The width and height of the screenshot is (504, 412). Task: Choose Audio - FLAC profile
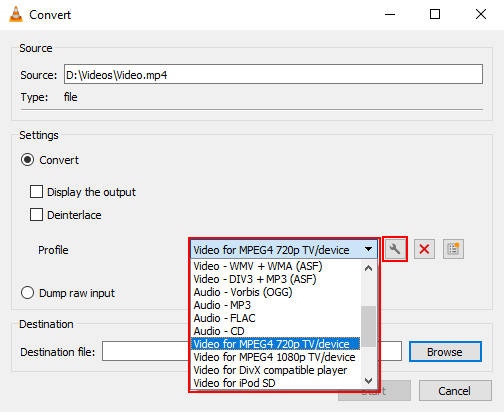[275, 318]
